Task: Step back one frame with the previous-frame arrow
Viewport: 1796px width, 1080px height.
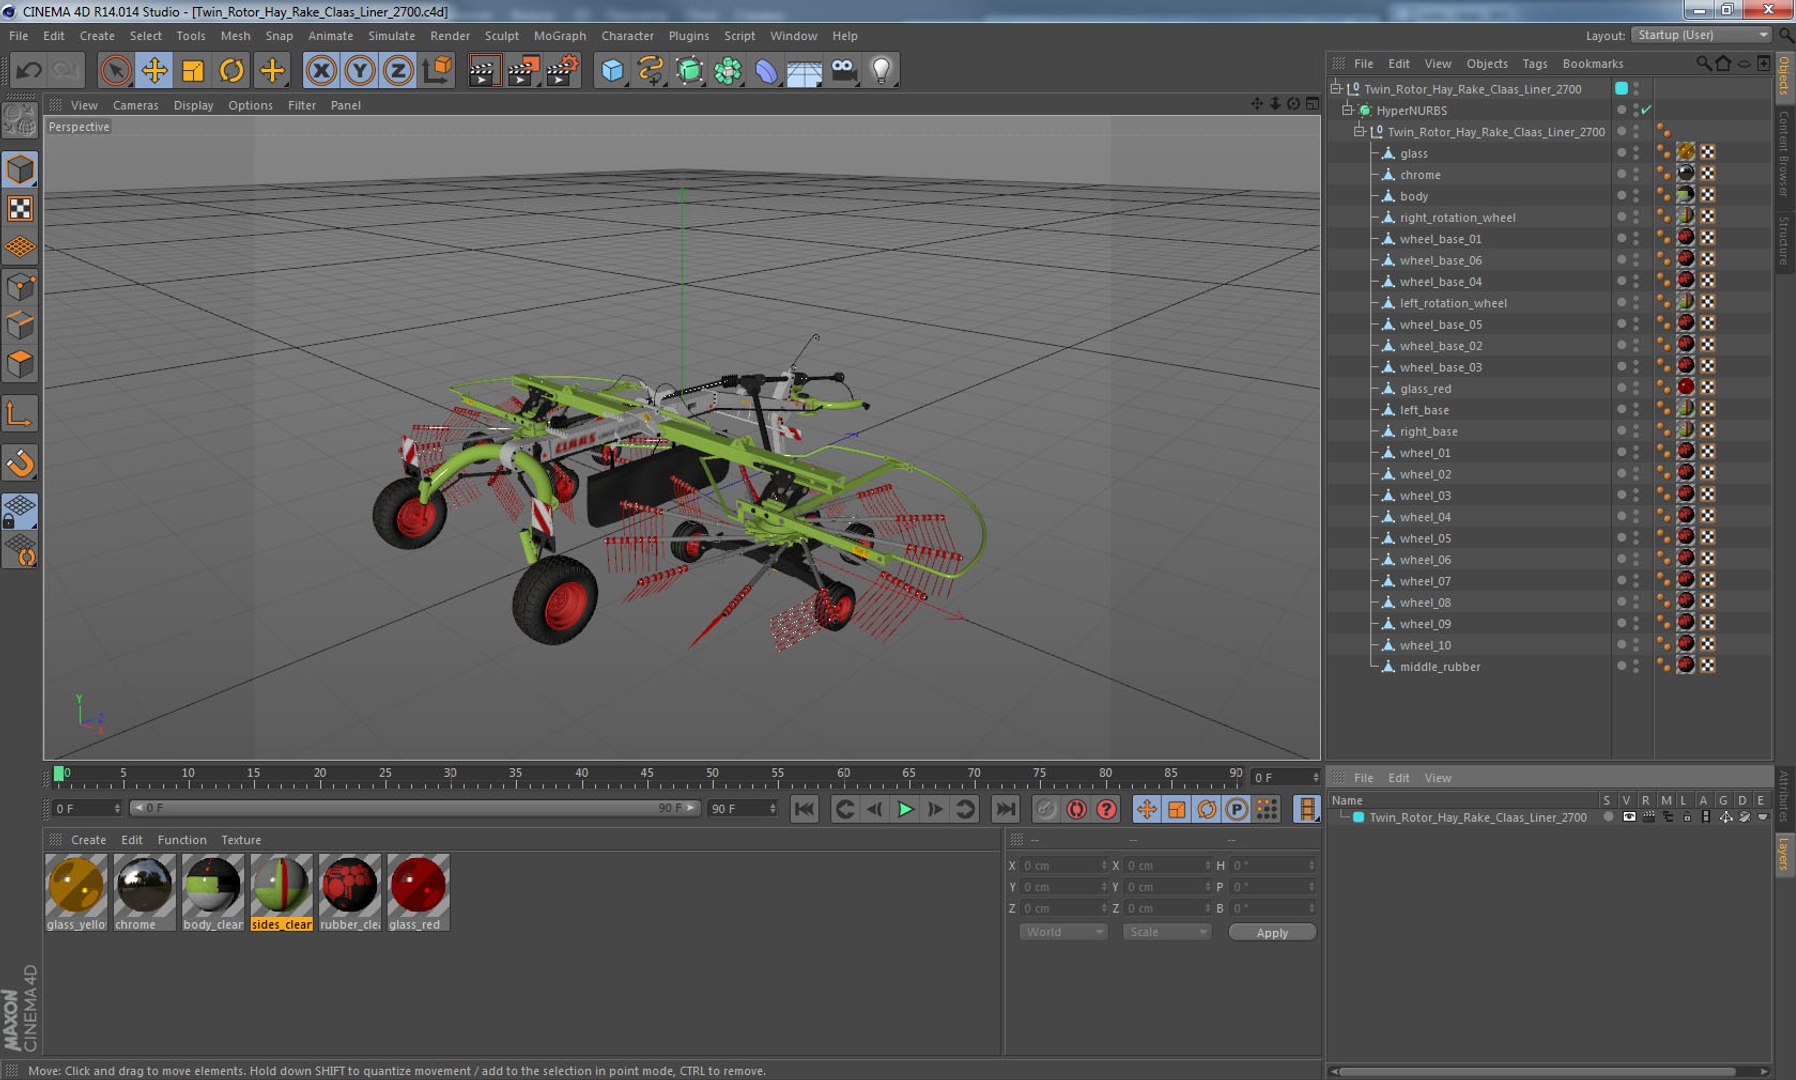Action: (875, 809)
